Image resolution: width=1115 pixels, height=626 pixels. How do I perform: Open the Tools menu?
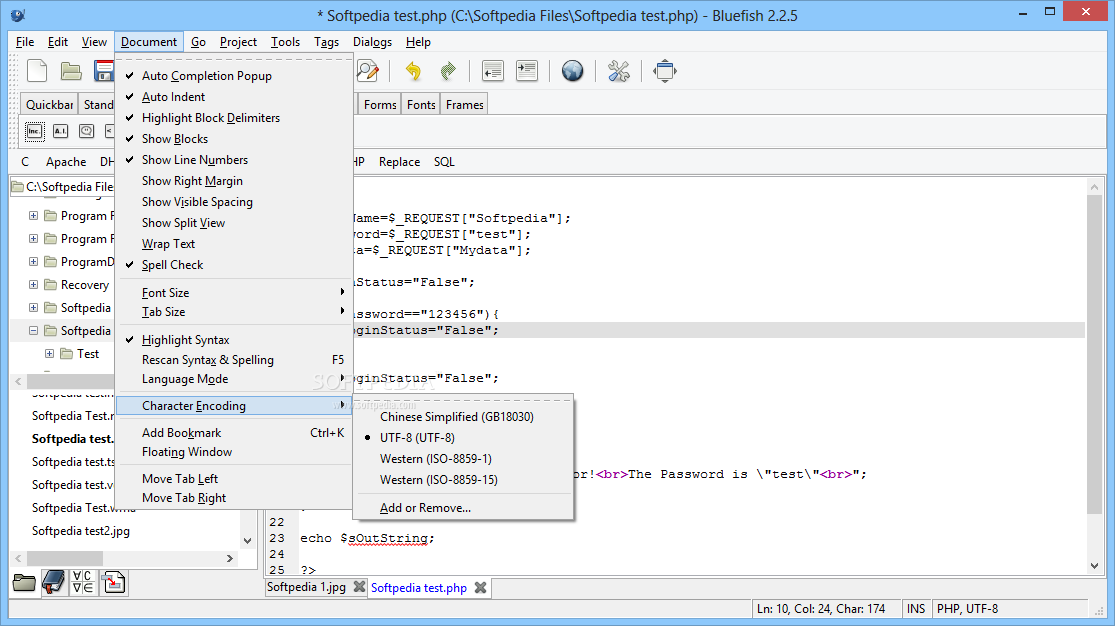coord(285,42)
